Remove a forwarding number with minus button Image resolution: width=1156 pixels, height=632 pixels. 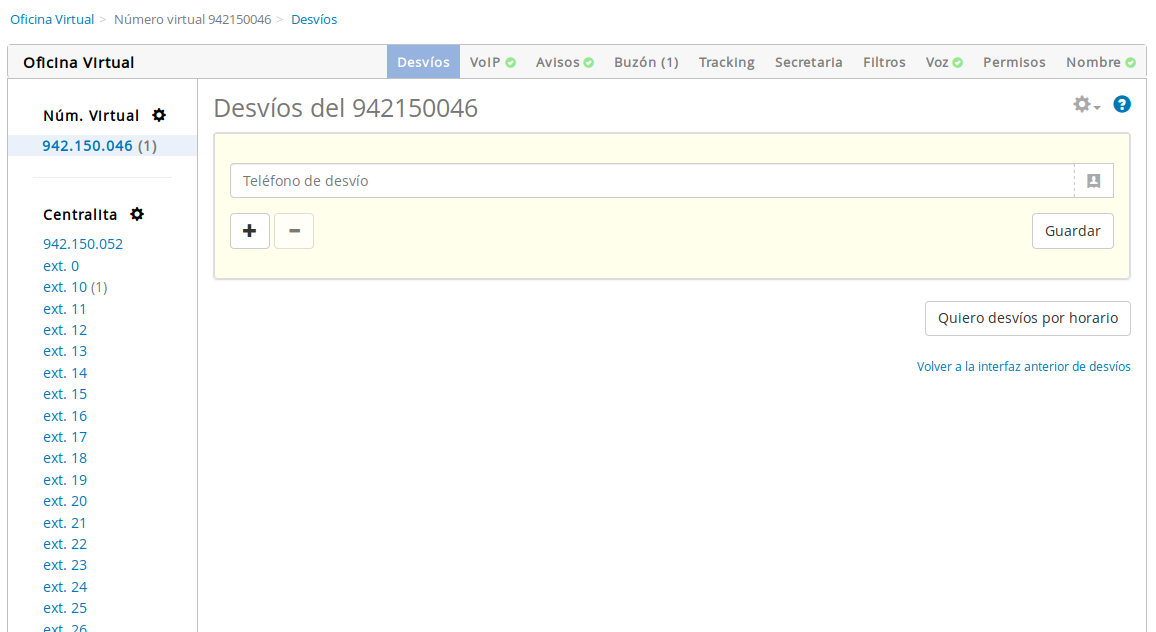coord(294,231)
